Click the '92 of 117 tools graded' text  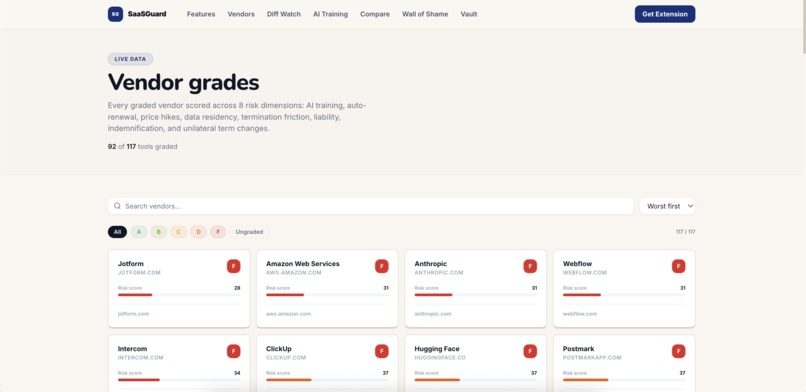[x=142, y=147]
